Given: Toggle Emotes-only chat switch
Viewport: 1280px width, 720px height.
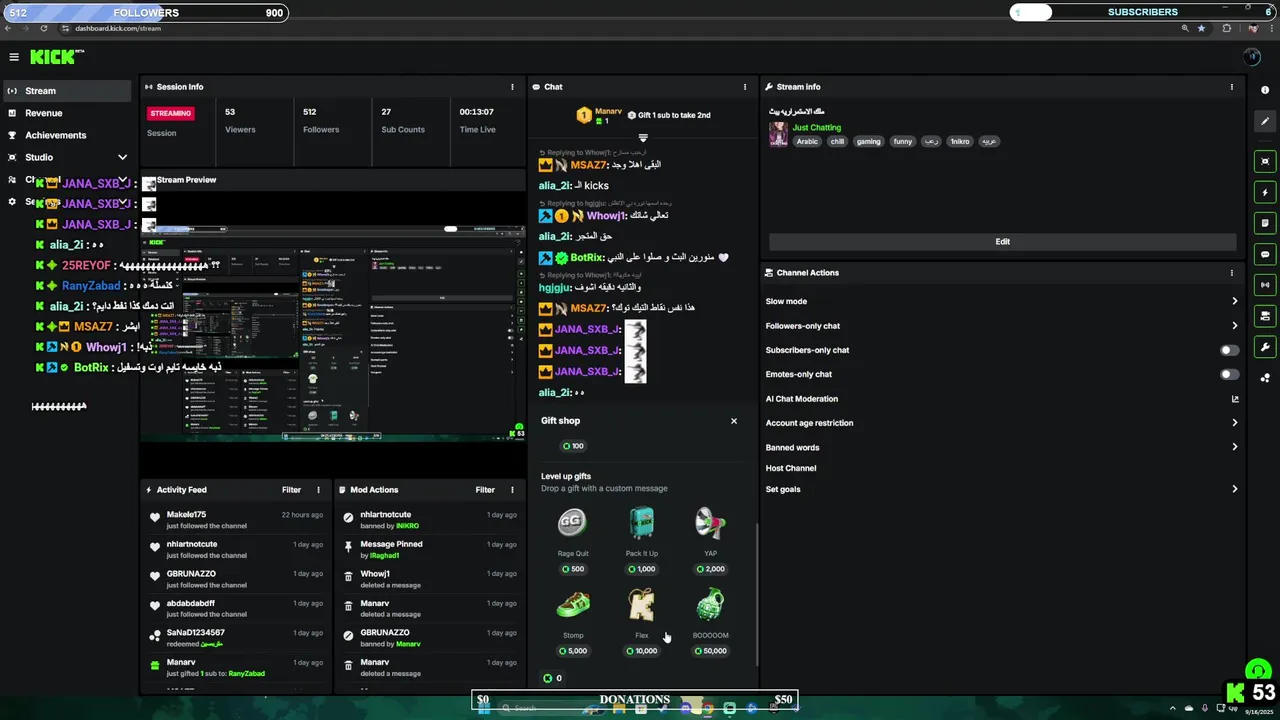Looking at the screenshot, I should click(1229, 374).
